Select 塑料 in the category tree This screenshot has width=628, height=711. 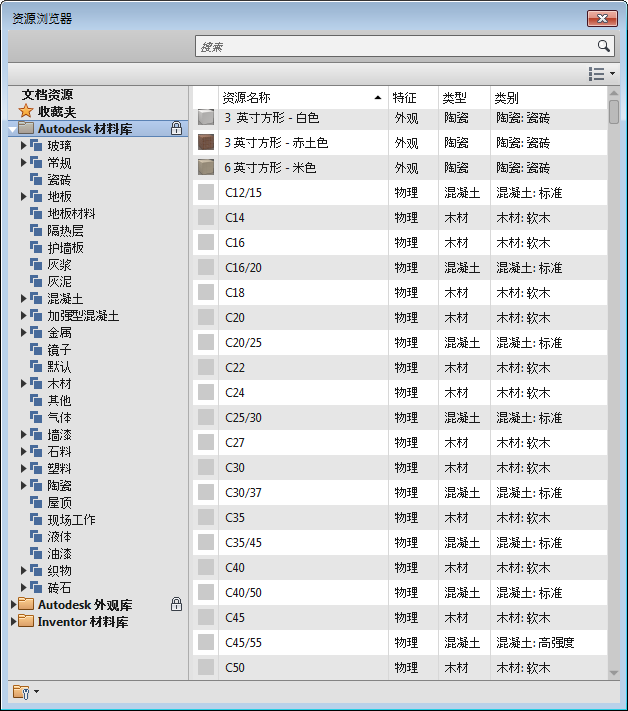[x=59, y=468]
